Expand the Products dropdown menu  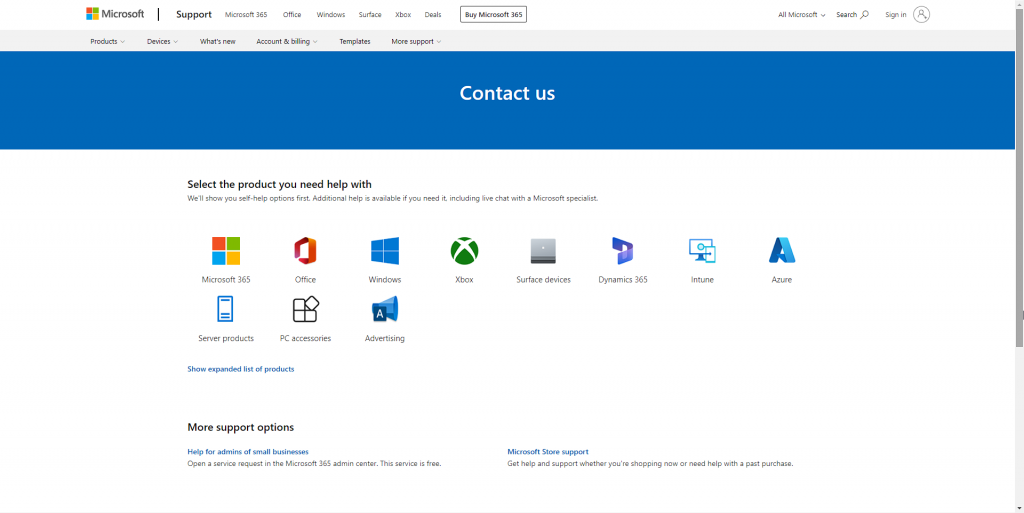pos(108,41)
